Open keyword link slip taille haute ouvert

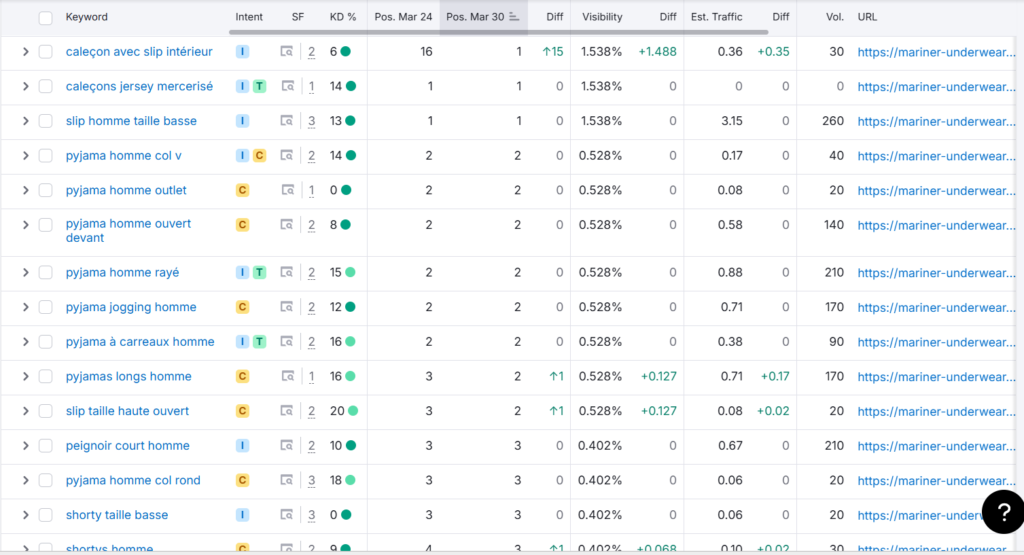(x=127, y=411)
